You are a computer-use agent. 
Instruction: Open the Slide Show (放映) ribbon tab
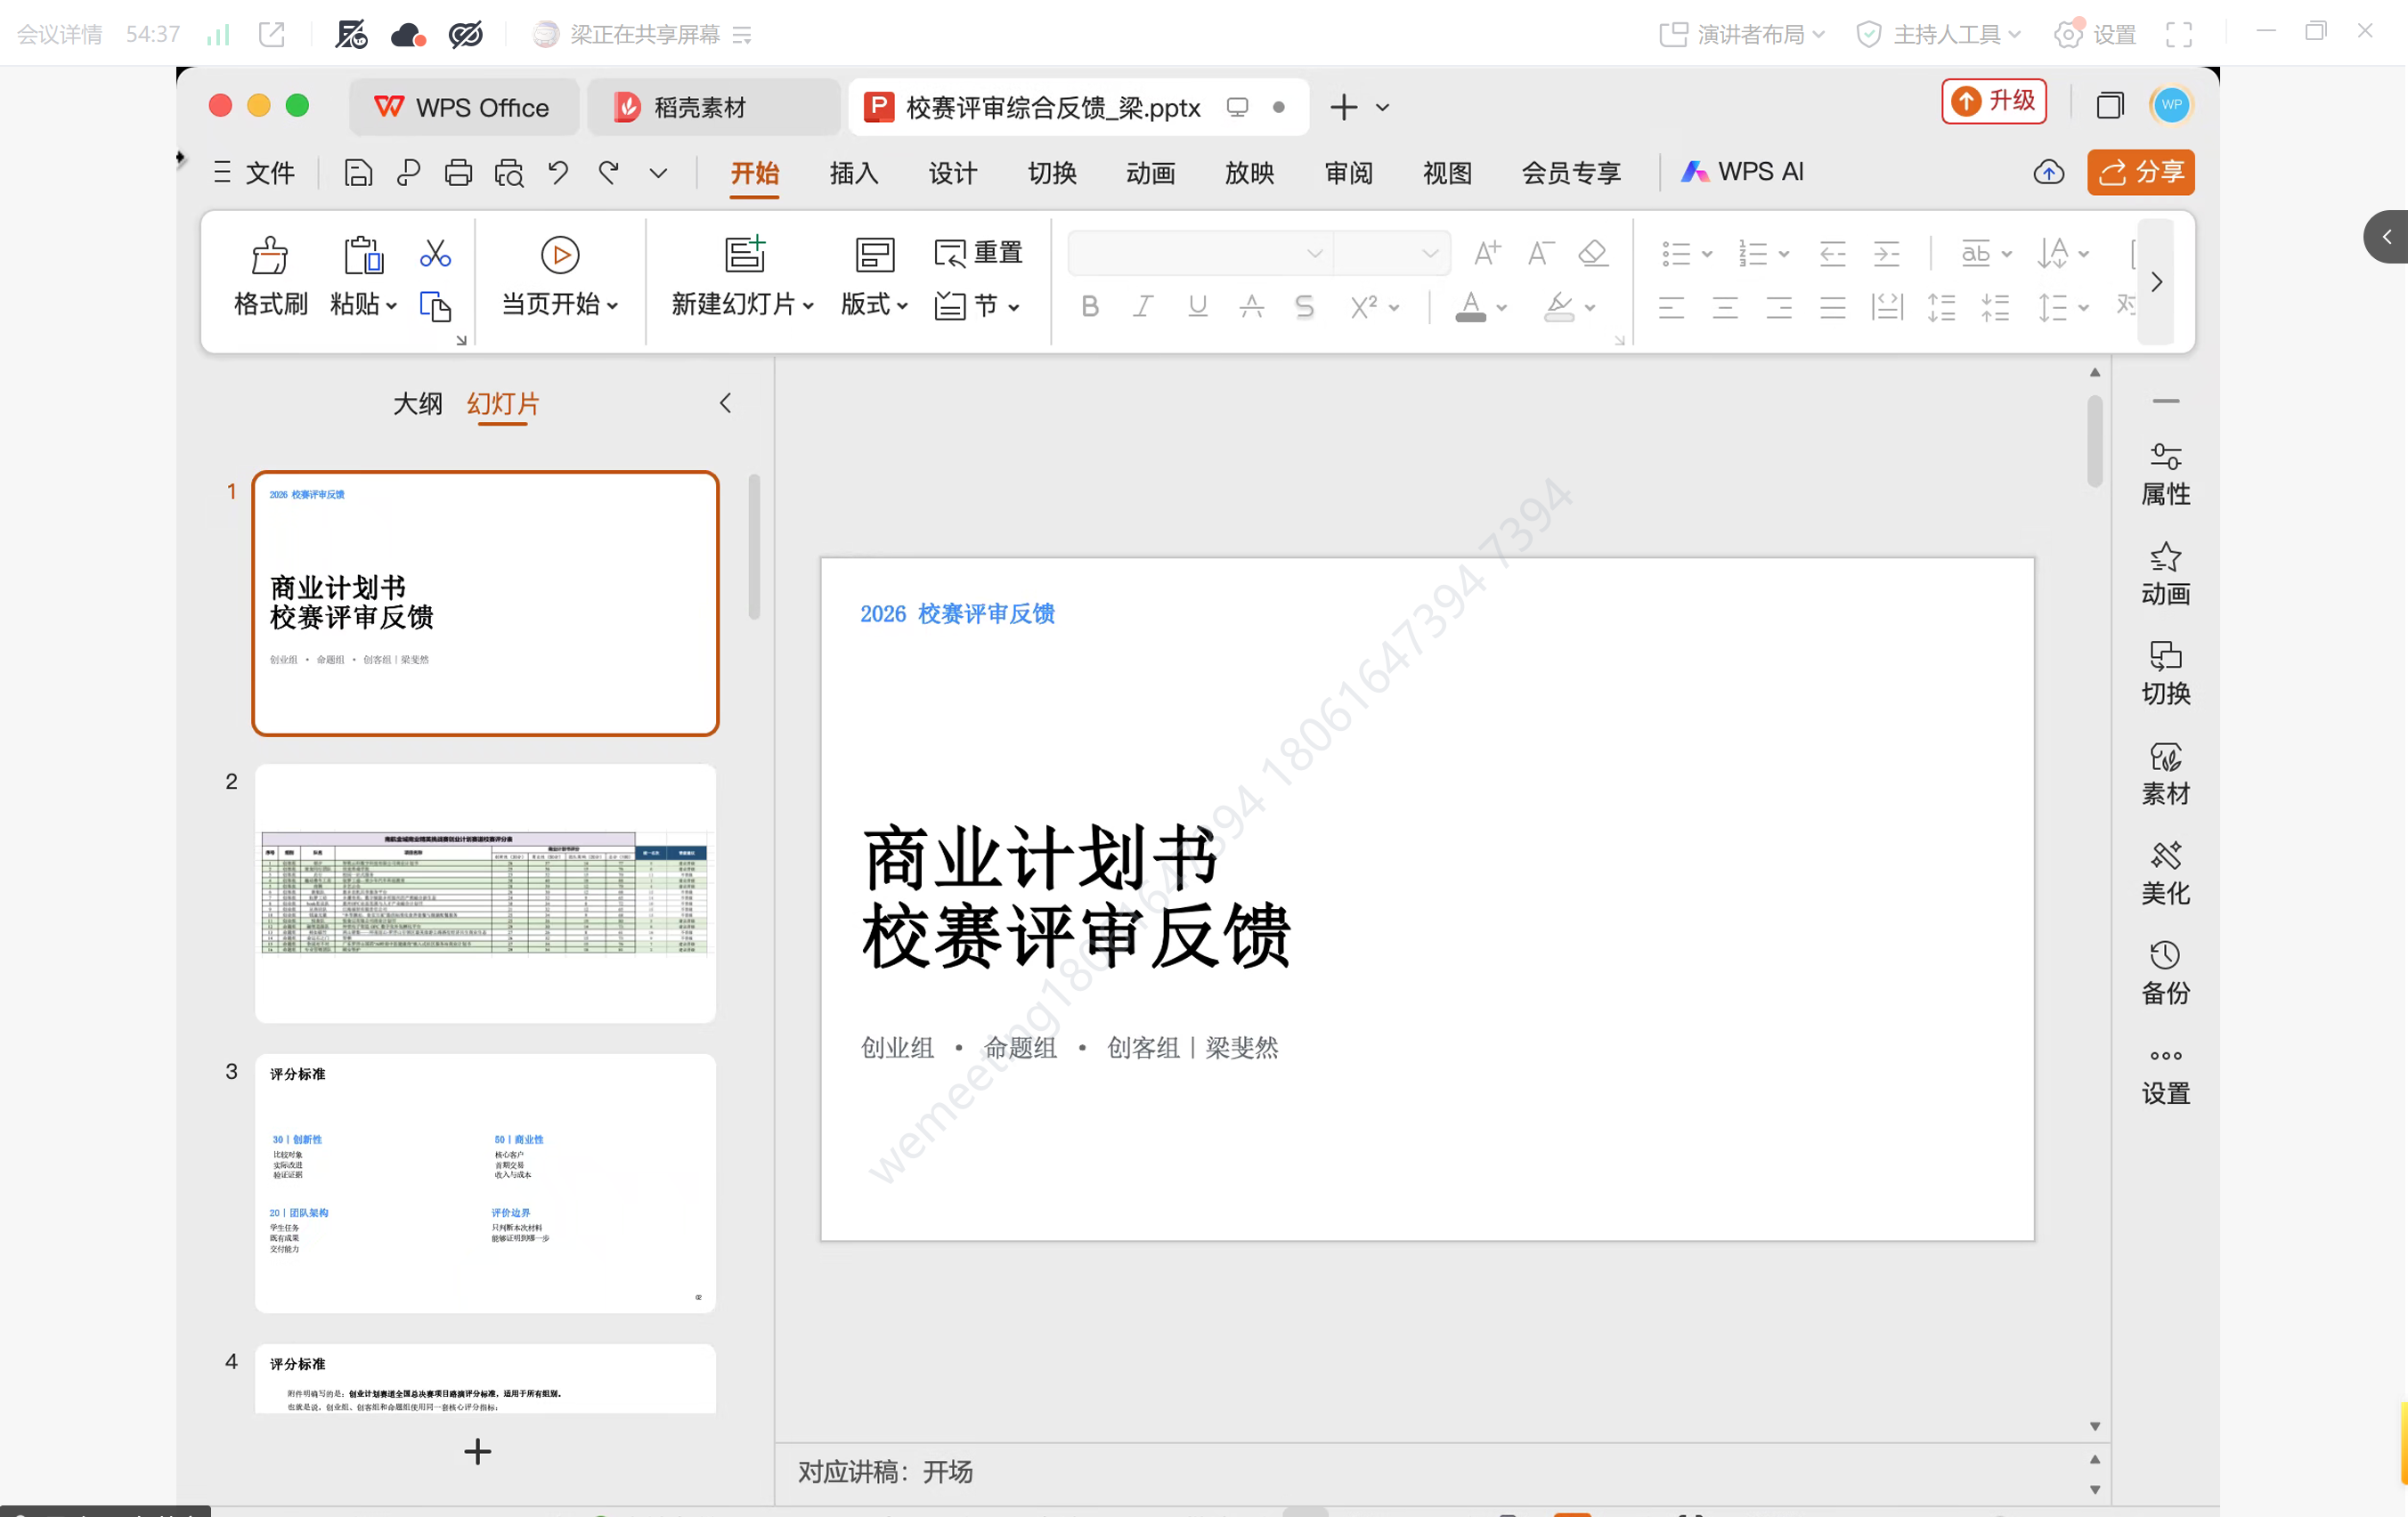pyautogui.click(x=1250, y=173)
